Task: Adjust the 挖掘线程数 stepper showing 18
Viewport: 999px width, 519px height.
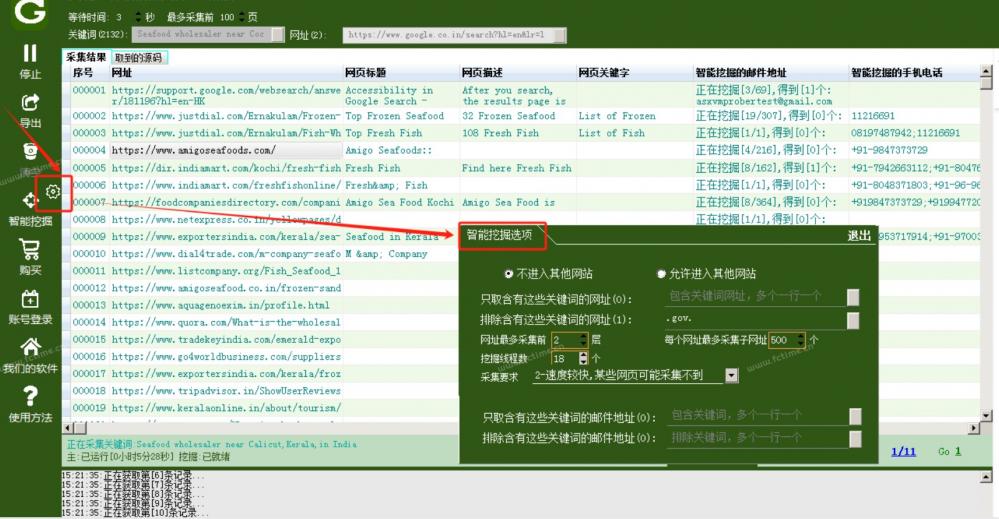Action: click(583, 358)
